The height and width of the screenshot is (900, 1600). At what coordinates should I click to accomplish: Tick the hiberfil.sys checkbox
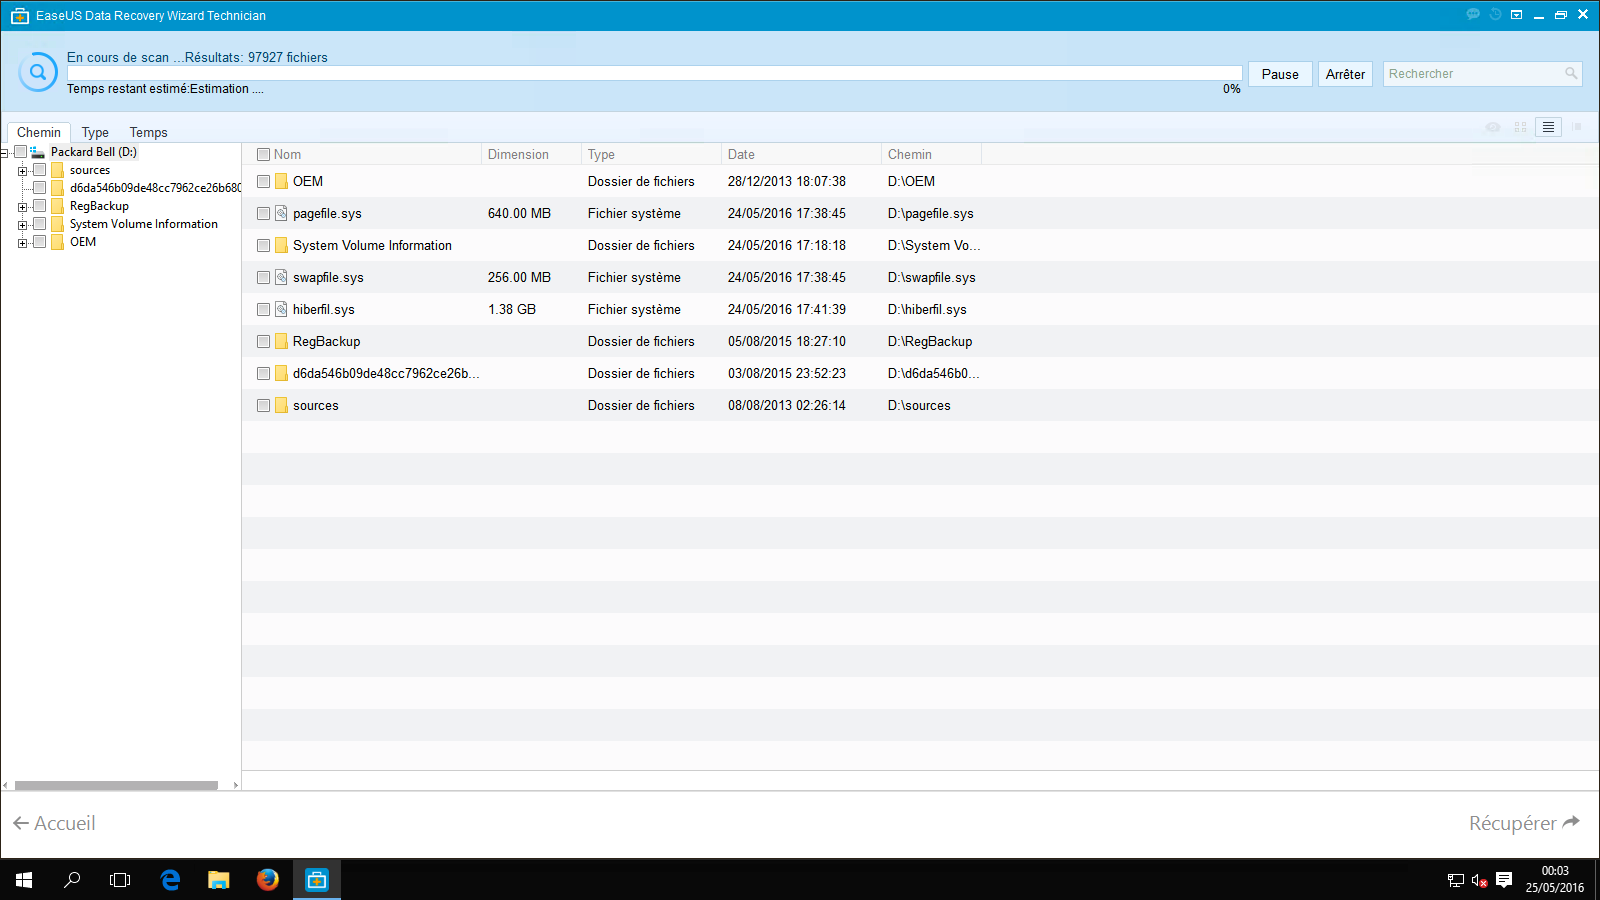click(x=264, y=310)
